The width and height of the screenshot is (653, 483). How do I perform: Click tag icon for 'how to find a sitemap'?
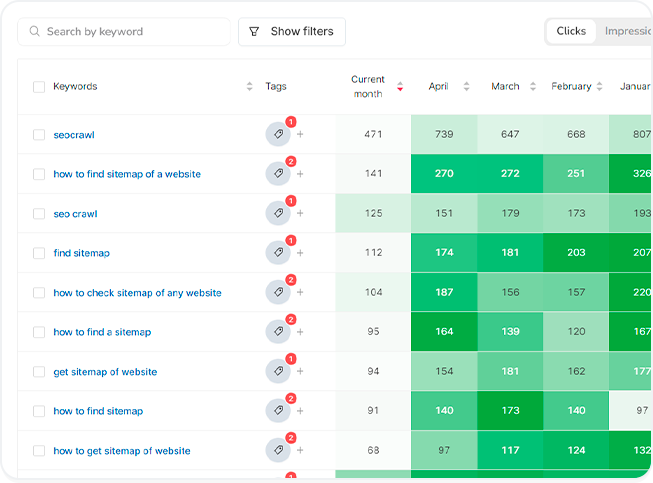point(277,332)
